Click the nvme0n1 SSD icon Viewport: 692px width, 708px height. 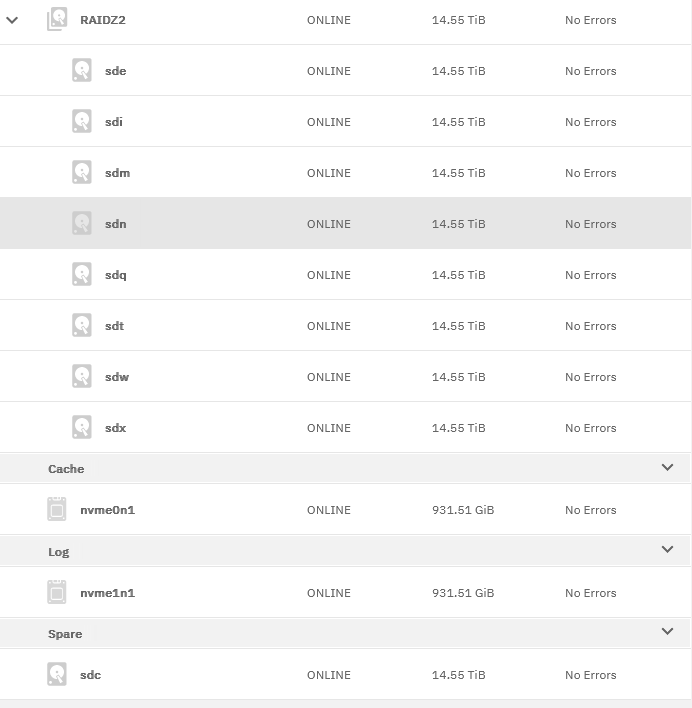(57, 509)
